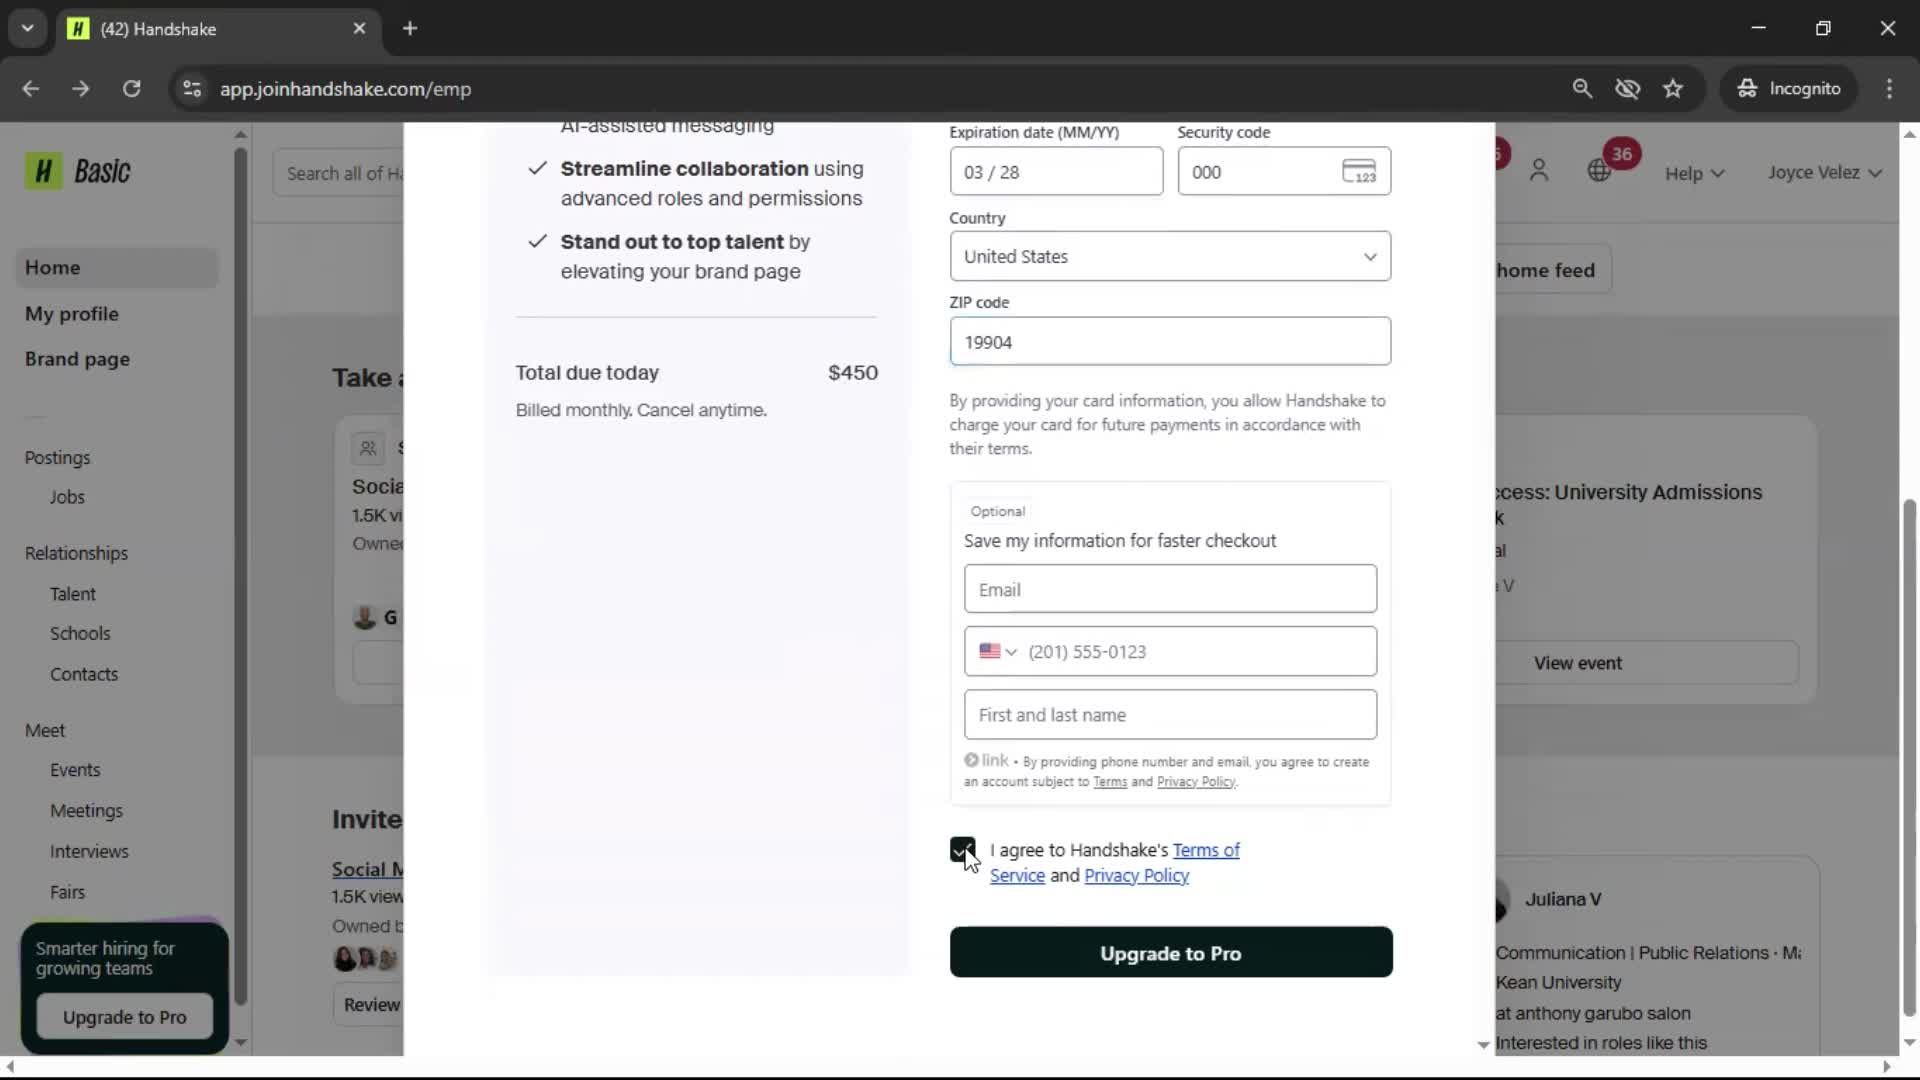
Task: Click the zoom magnifier icon in address bar
Action: pos(1582,89)
